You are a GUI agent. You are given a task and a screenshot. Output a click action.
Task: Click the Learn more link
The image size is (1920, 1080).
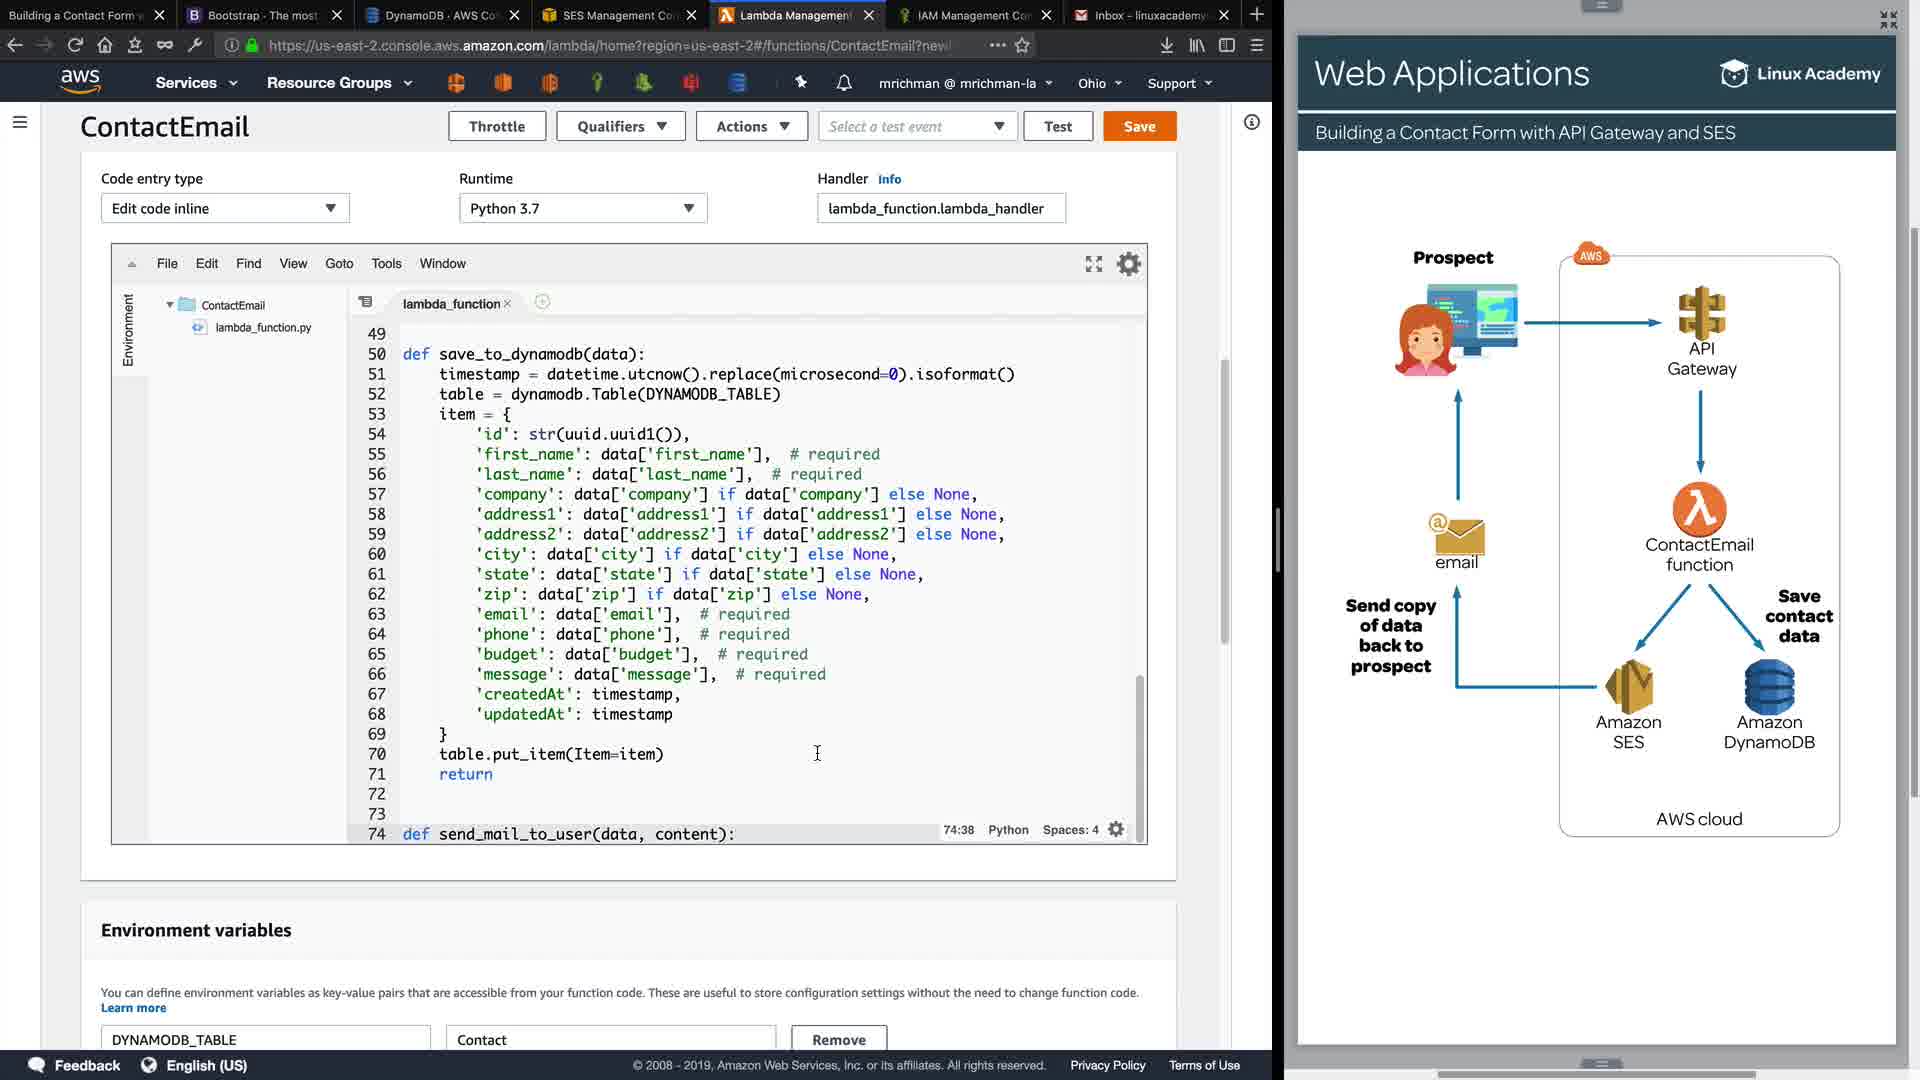[x=133, y=1008]
